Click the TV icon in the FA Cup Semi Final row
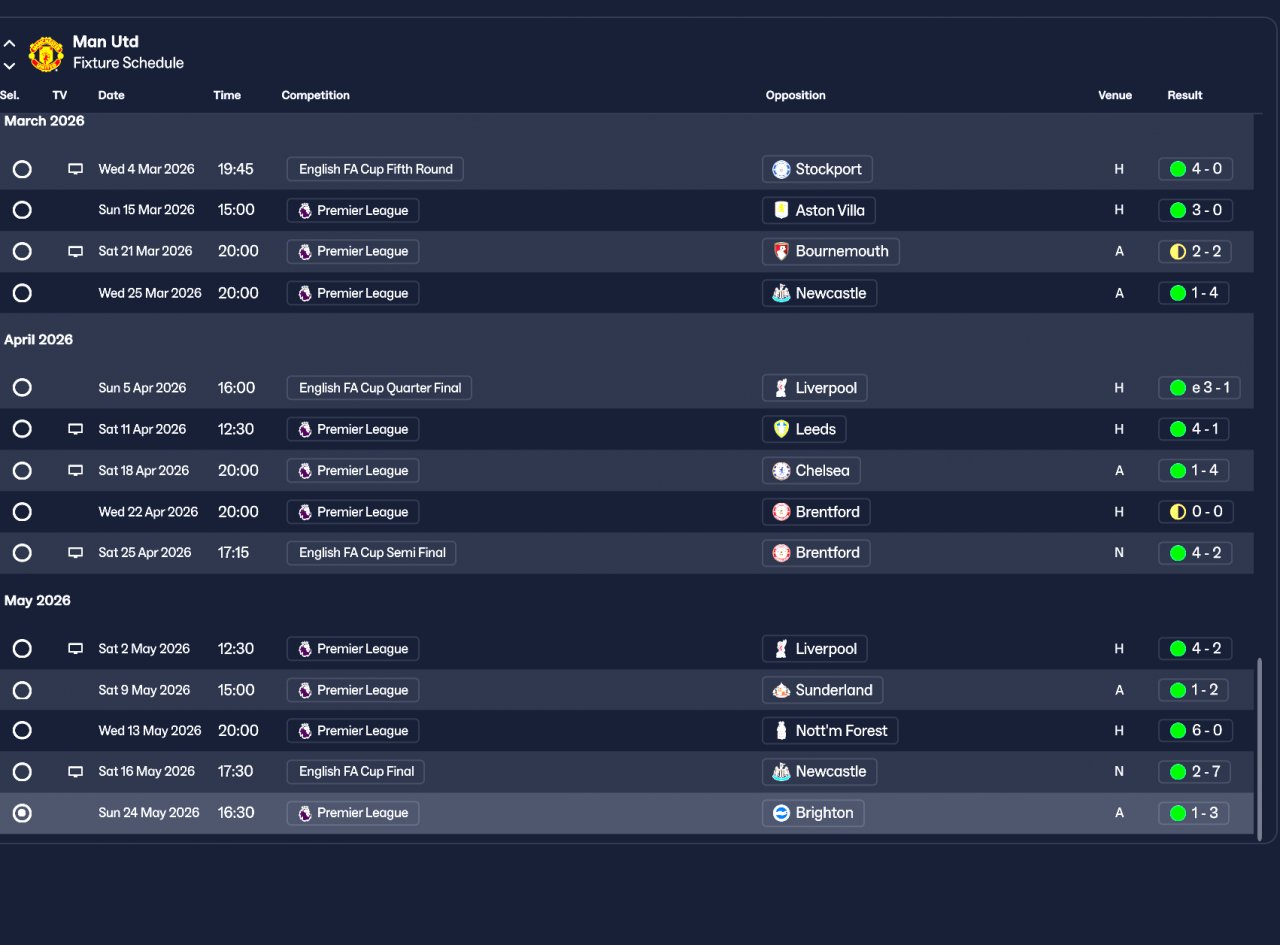The height and width of the screenshot is (945, 1280). pos(75,552)
